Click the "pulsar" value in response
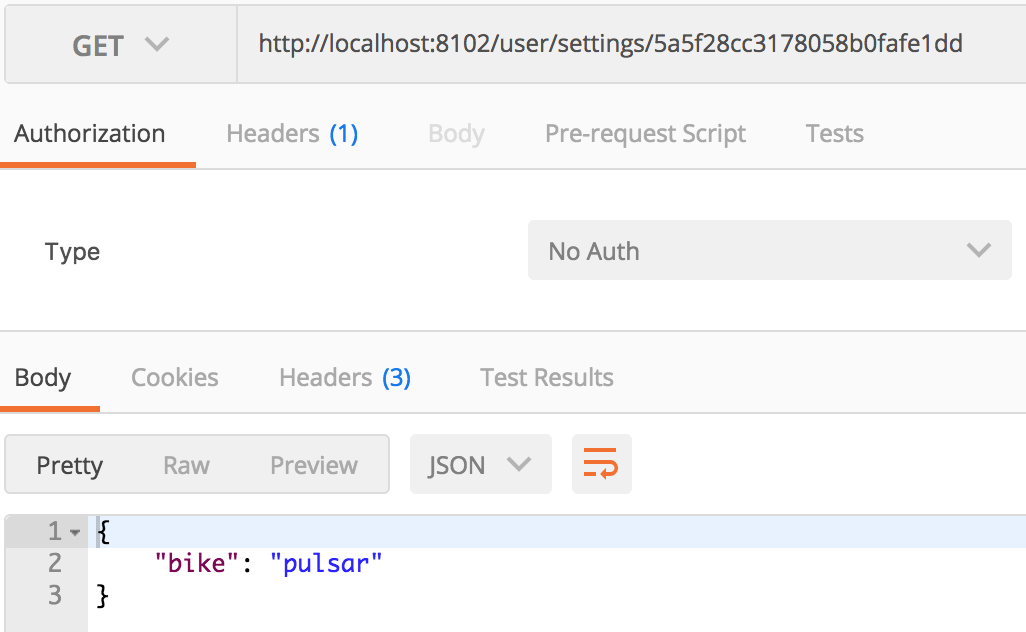The image size is (1026, 632). coord(326,563)
